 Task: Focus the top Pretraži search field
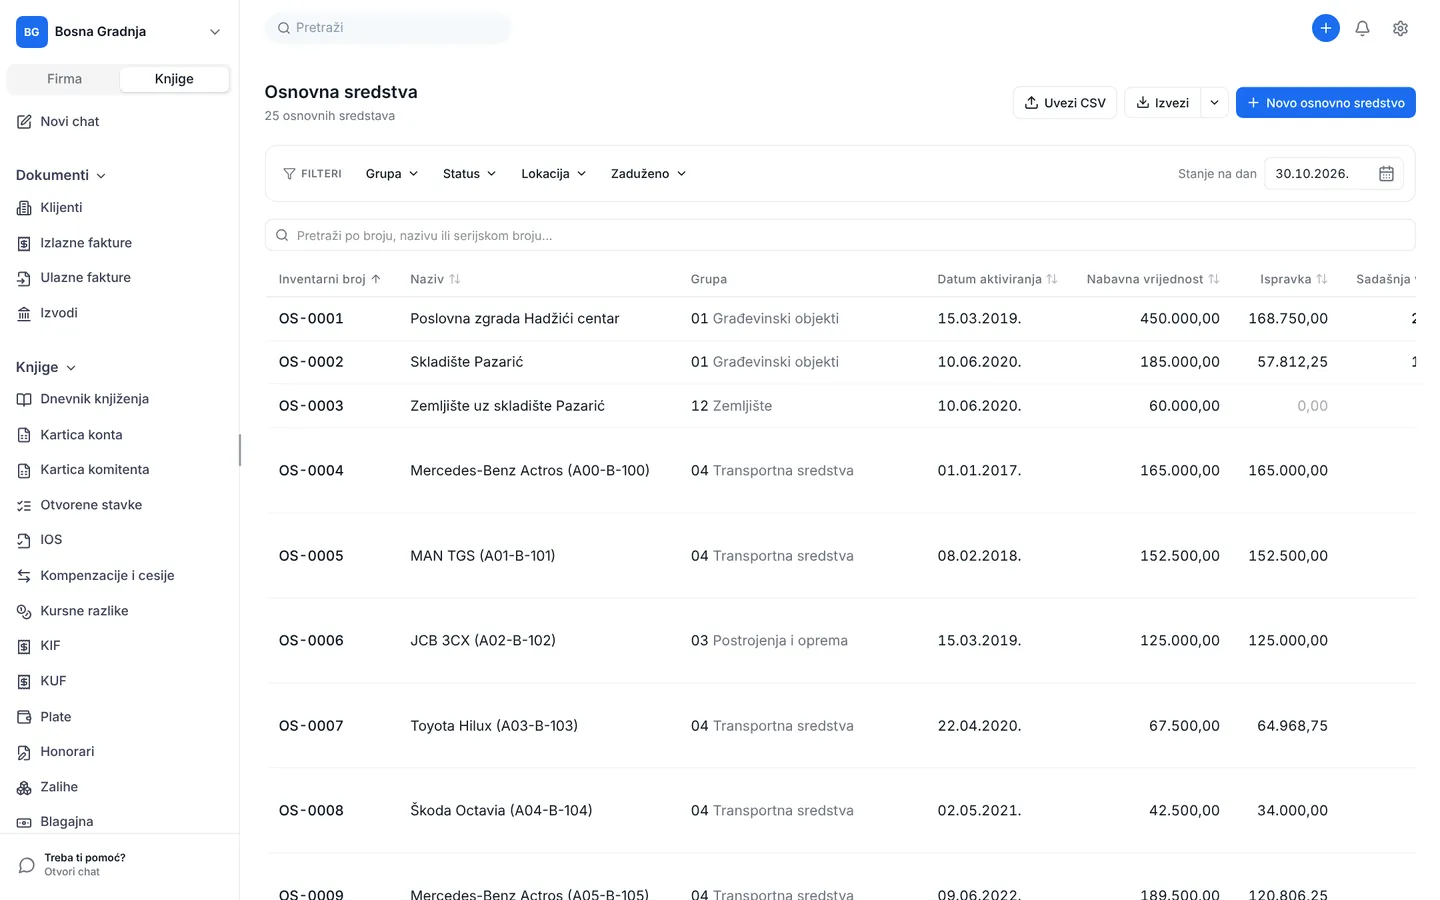tap(388, 28)
